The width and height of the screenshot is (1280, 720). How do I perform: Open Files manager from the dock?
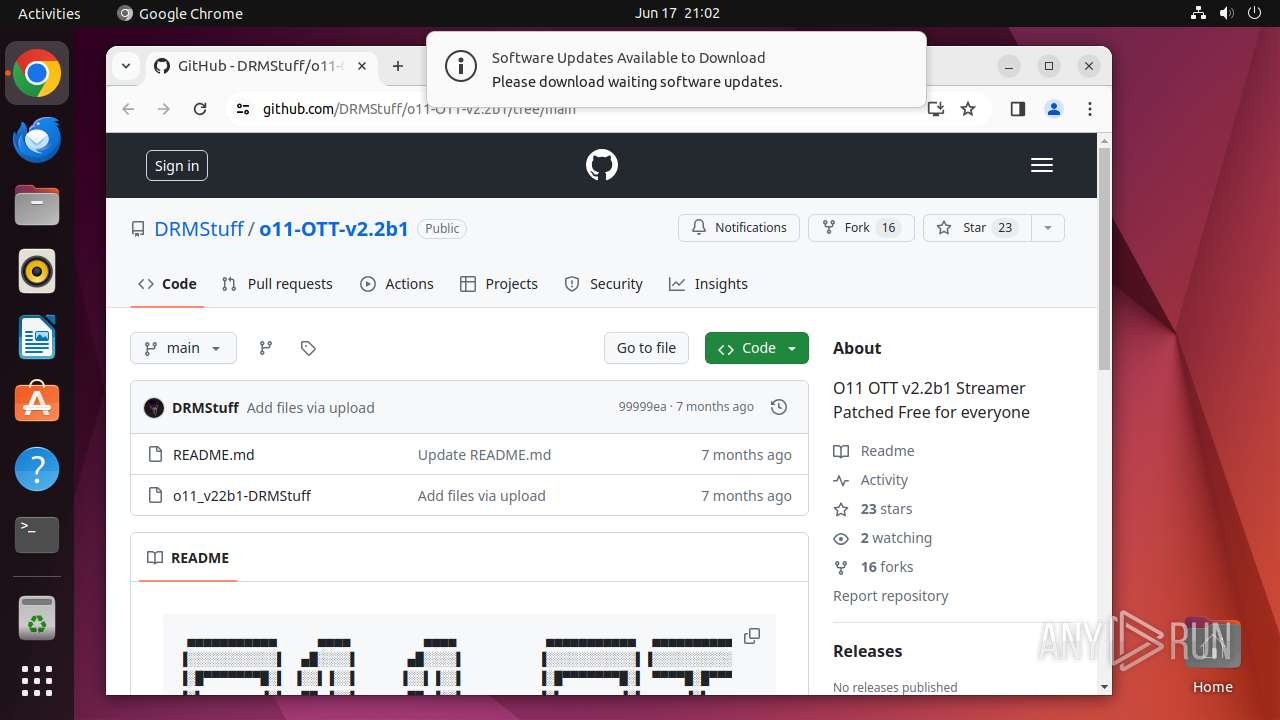coord(37,205)
